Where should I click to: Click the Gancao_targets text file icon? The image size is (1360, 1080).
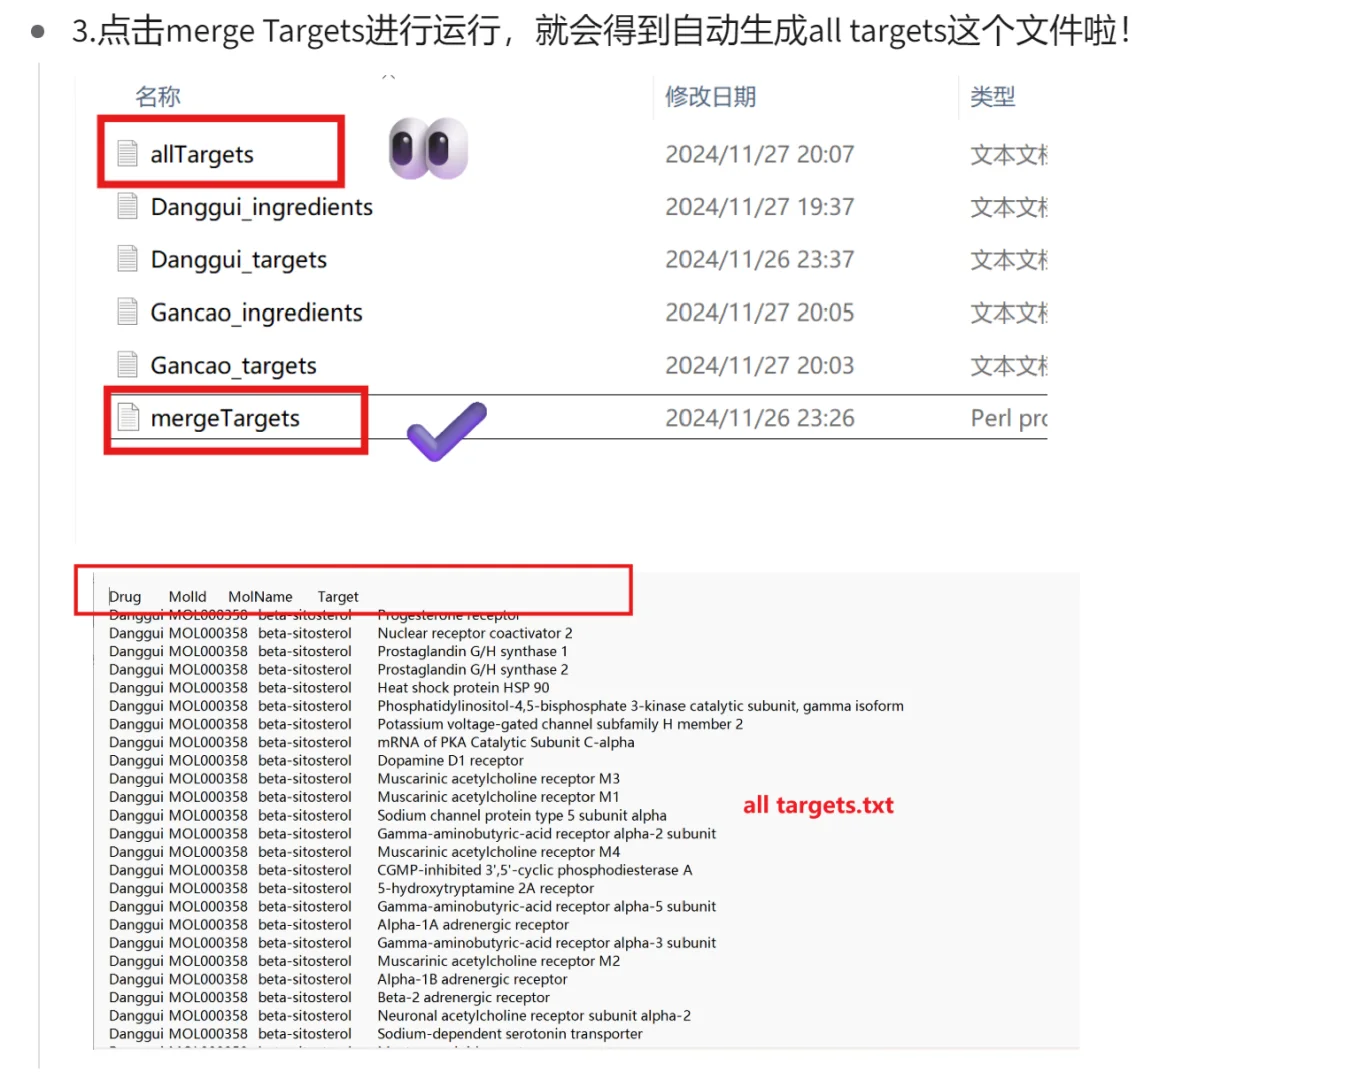pos(127,365)
